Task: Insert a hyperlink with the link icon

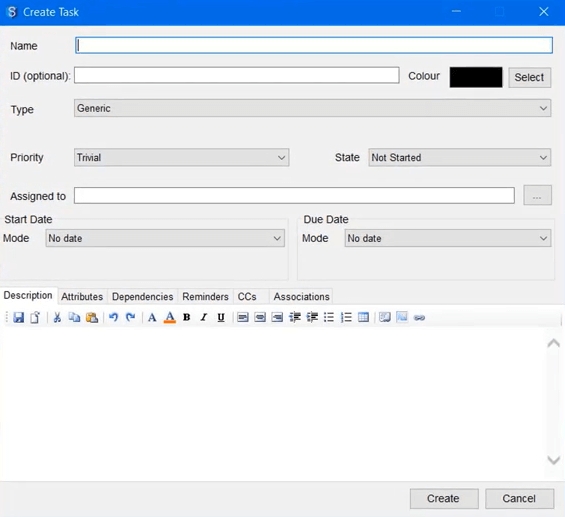Action: 419,318
